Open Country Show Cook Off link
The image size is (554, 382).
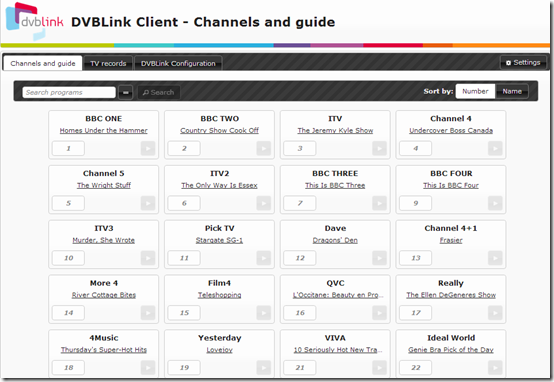click(x=219, y=130)
